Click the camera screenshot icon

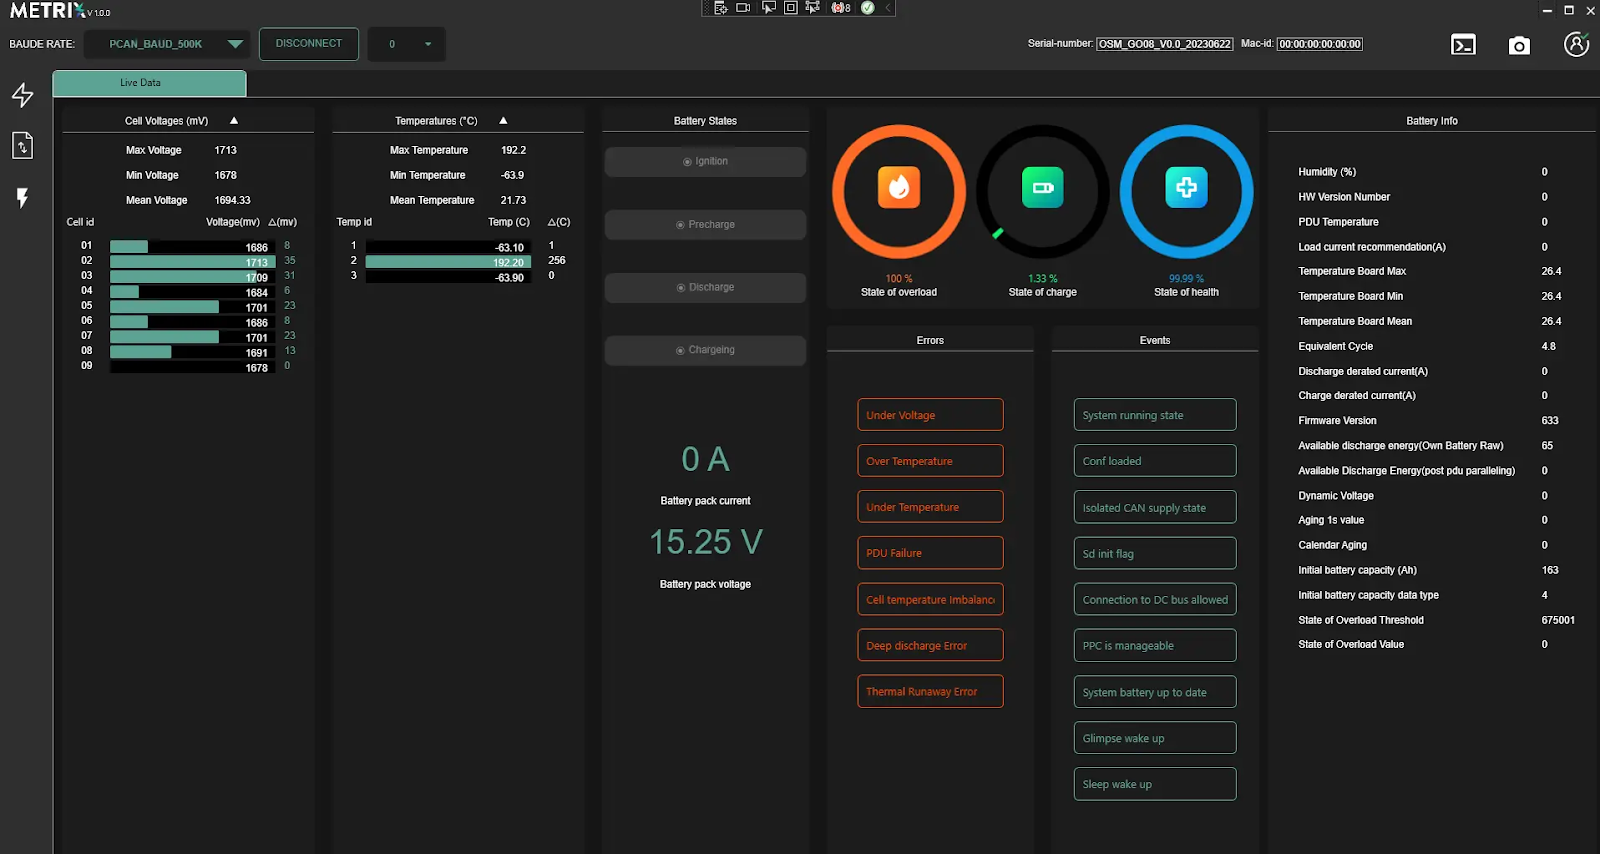click(1519, 45)
